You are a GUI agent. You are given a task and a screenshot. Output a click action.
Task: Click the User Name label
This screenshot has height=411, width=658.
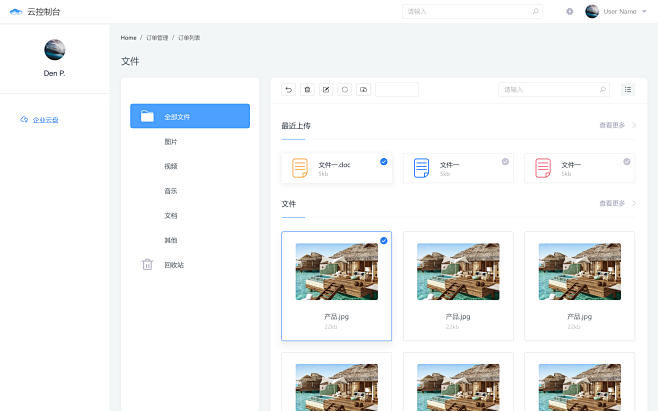[x=620, y=11]
